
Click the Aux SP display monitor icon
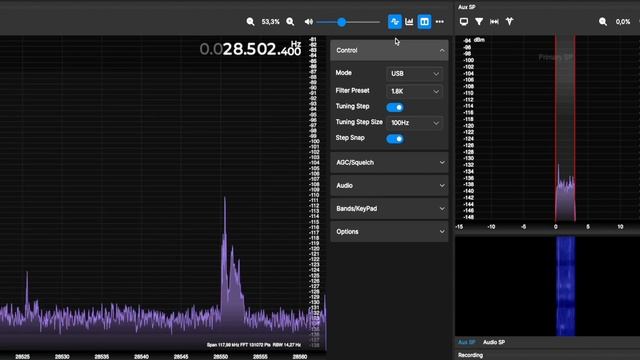tap(464, 22)
